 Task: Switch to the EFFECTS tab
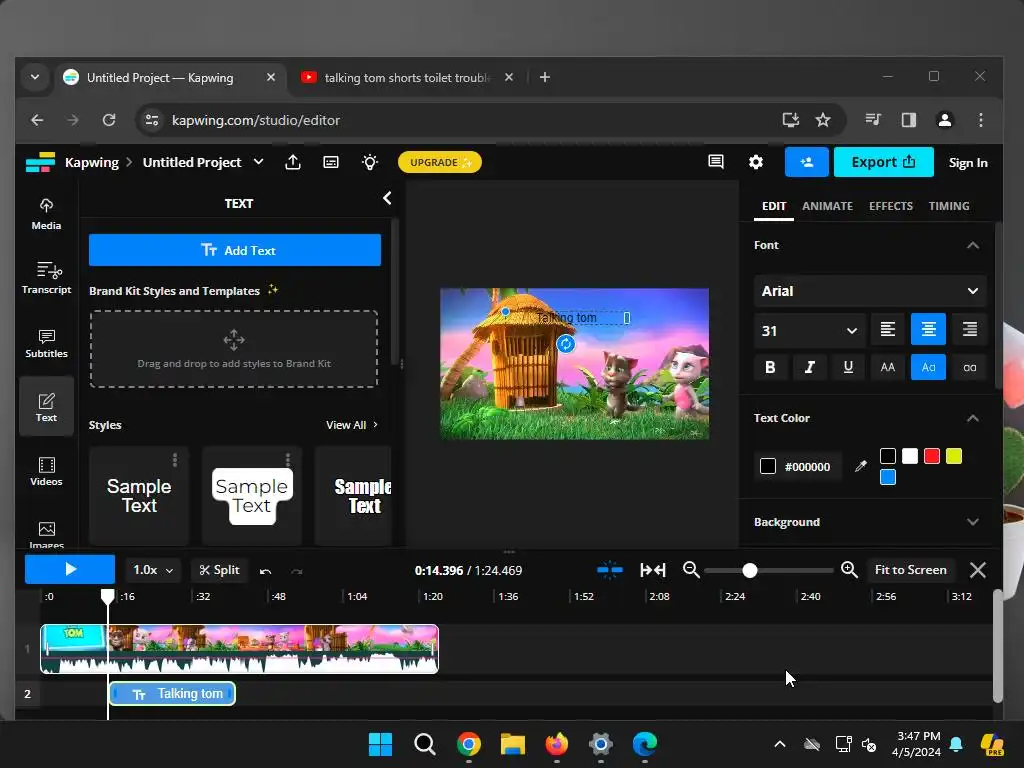[891, 206]
